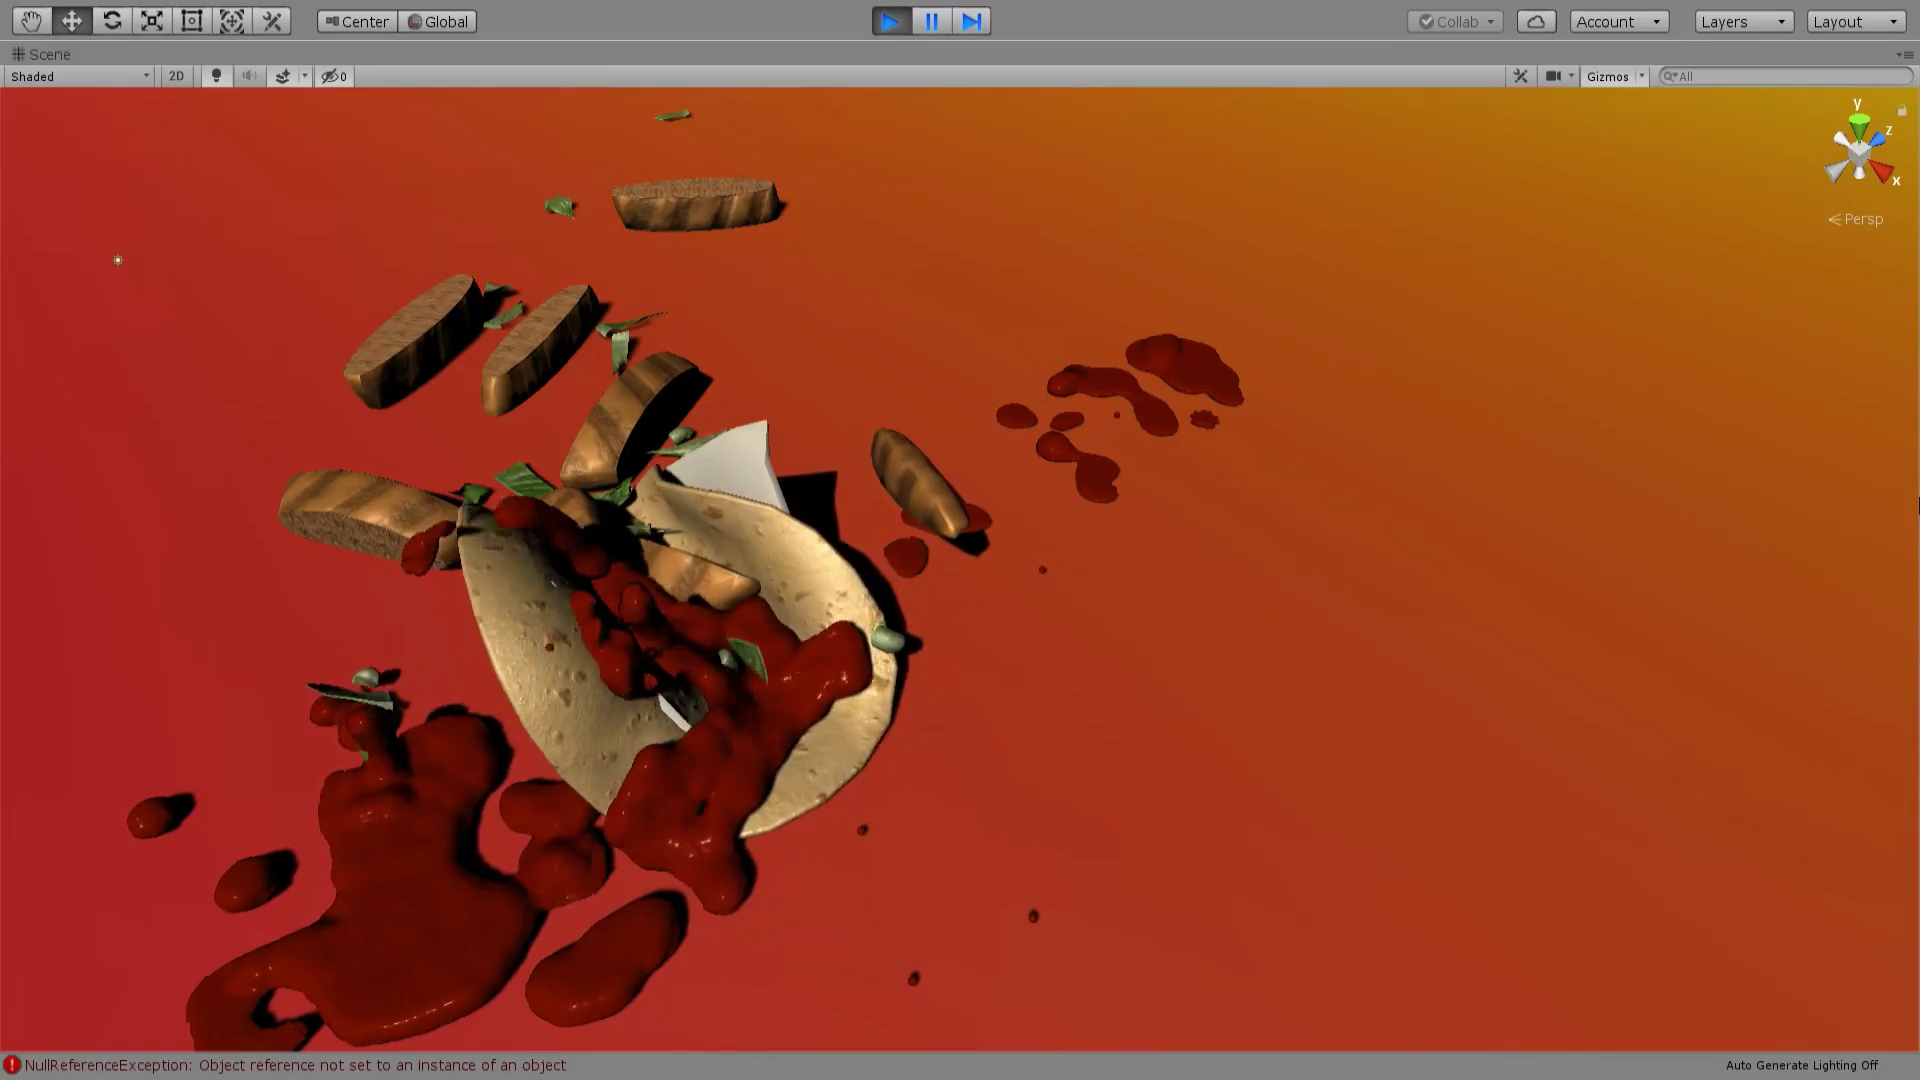Toggle hidden objects scene visibility
This screenshot has width=1920, height=1080.
333,76
